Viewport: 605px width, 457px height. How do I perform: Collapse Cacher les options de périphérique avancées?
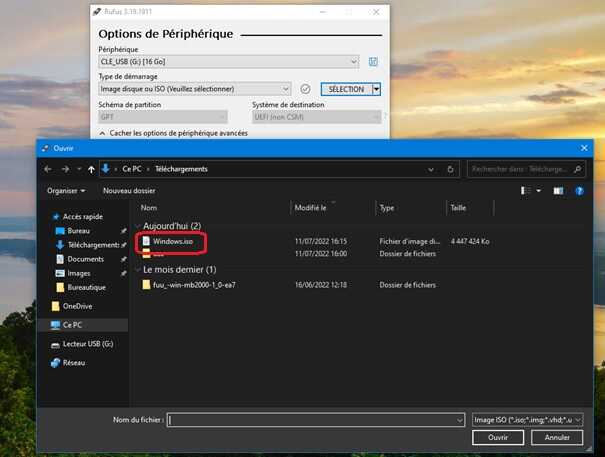point(174,133)
